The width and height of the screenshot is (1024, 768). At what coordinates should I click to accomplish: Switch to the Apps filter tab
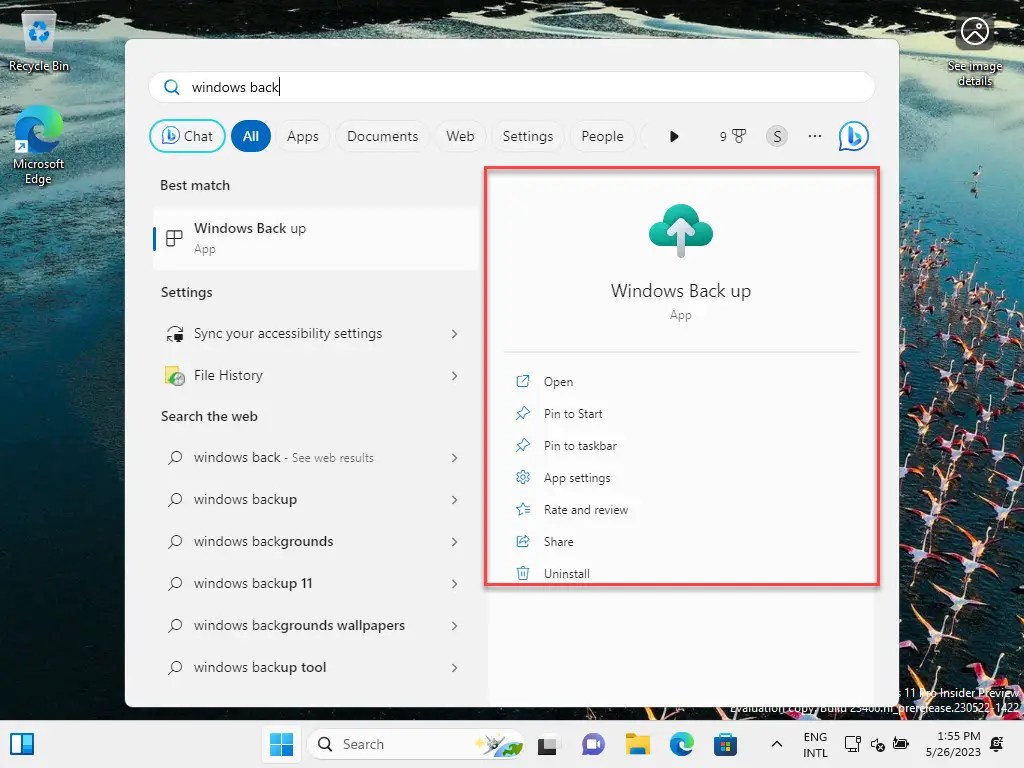click(302, 135)
